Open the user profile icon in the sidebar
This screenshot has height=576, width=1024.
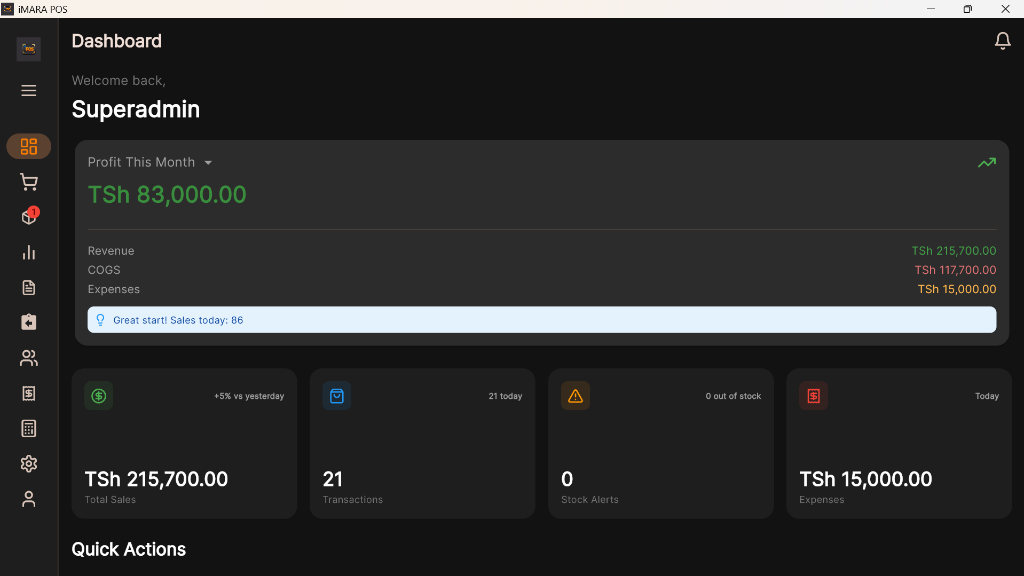click(29, 499)
